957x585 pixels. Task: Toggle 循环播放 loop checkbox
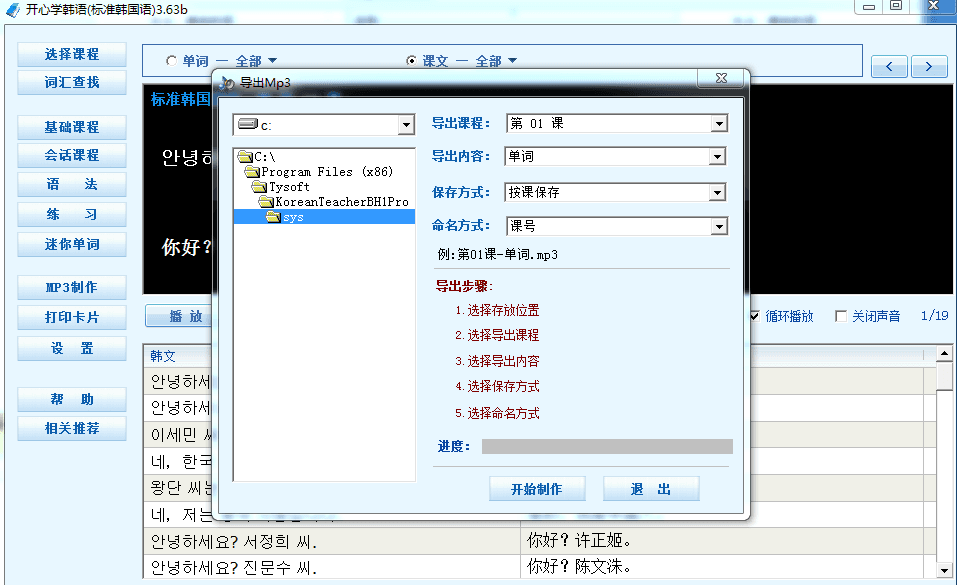[x=754, y=316]
